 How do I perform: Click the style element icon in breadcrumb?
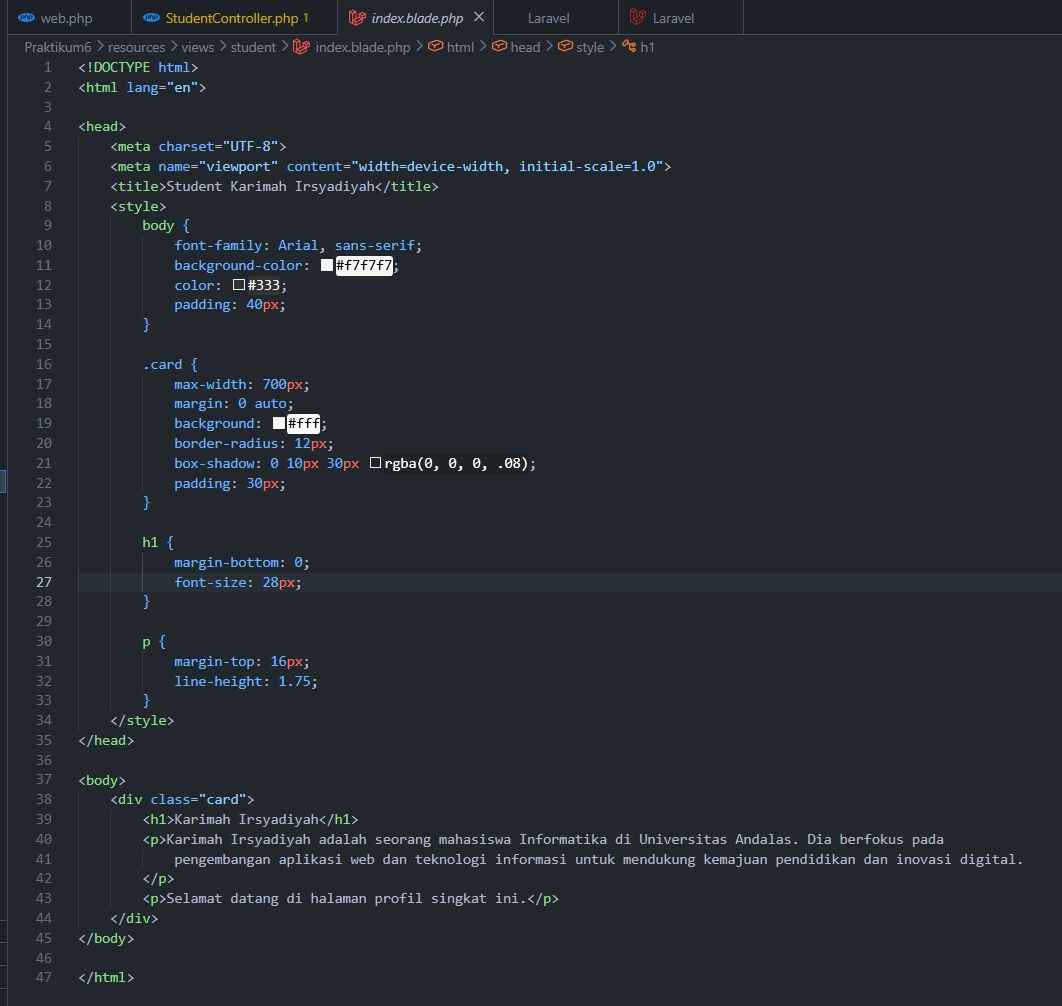coord(565,46)
